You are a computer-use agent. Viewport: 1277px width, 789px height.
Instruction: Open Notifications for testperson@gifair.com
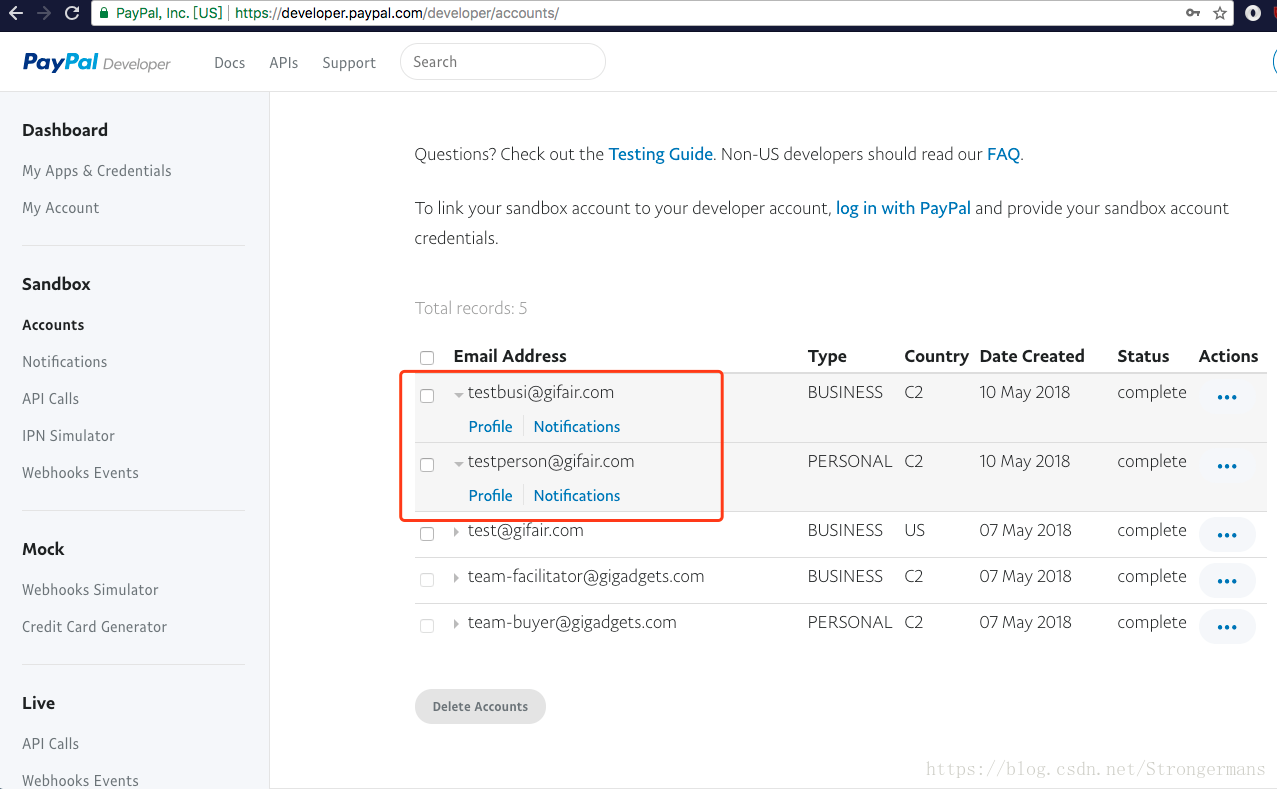tap(577, 496)
